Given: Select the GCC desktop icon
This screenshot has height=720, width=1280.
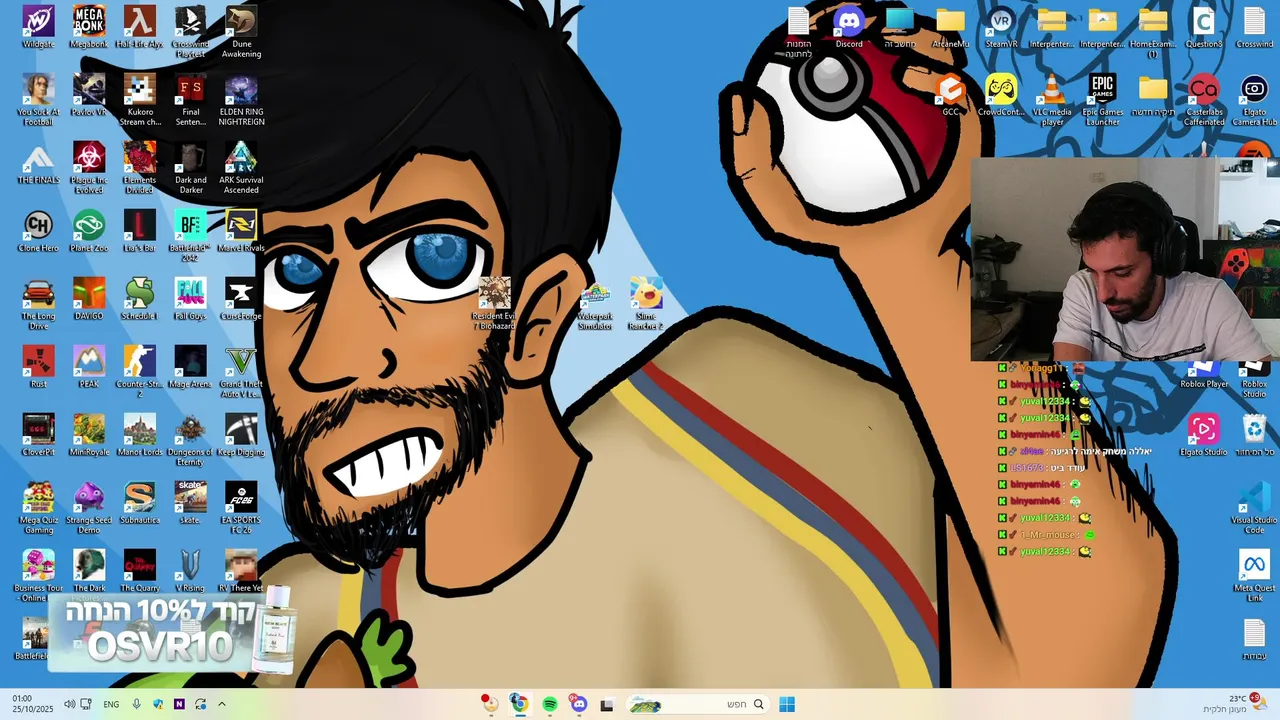Looking at the screenshot, I should tap(950, 95).
